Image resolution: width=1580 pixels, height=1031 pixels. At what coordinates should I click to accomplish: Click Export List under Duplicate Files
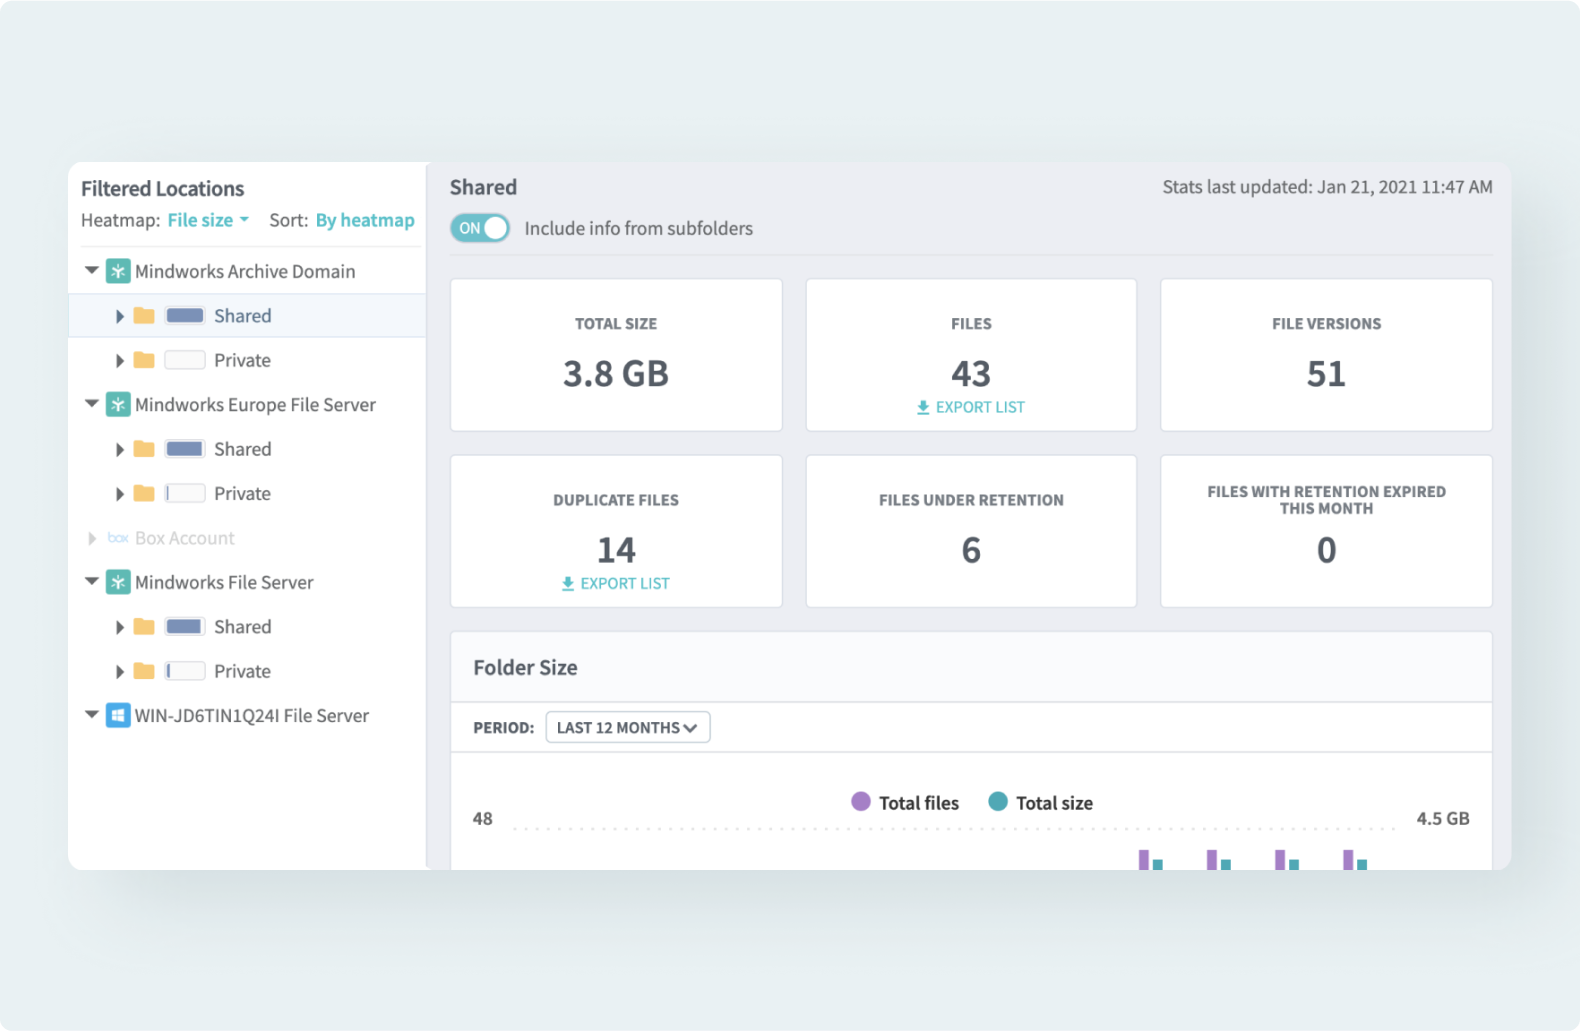[624, 584]
